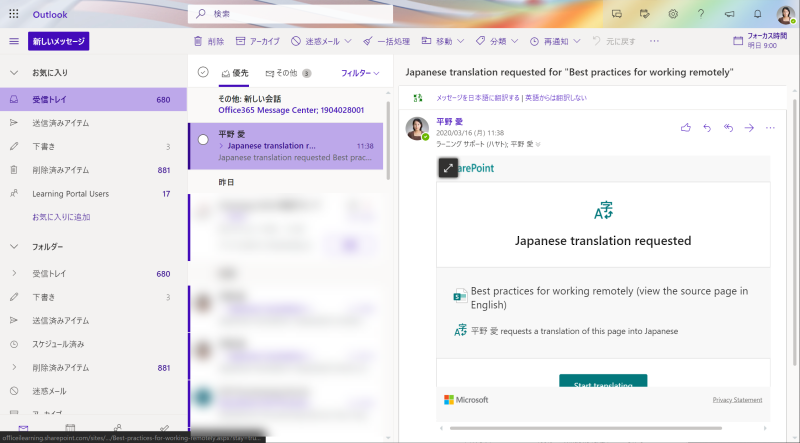The height and width of the screenshot is (443, 800).
Task: Open フォーカス時間 focus time event
Action: pyautogui.click(x=760, y=40)
